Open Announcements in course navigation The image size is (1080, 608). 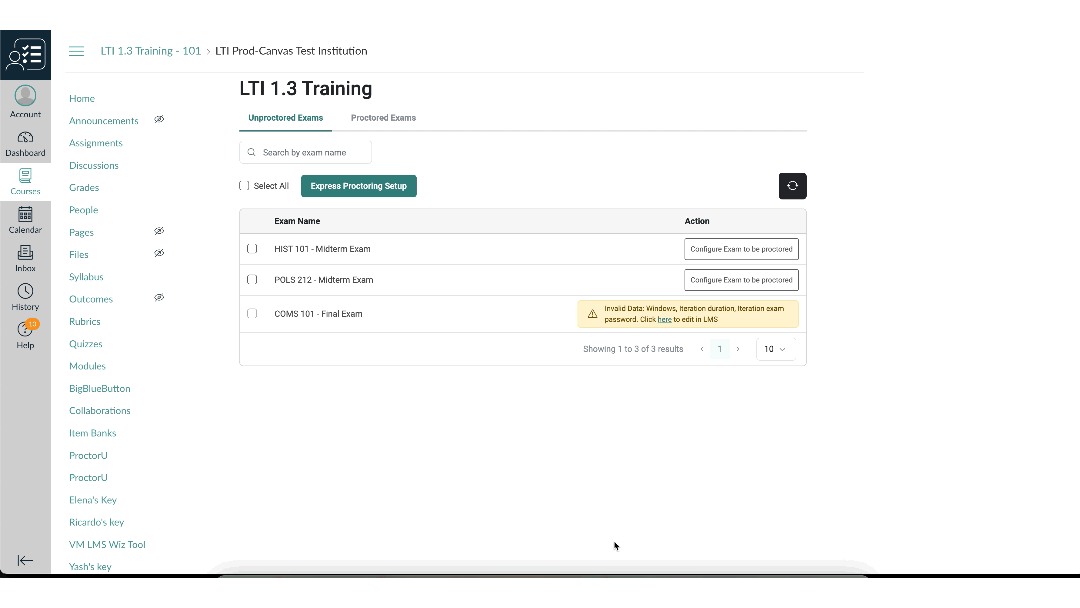[103, 120]
